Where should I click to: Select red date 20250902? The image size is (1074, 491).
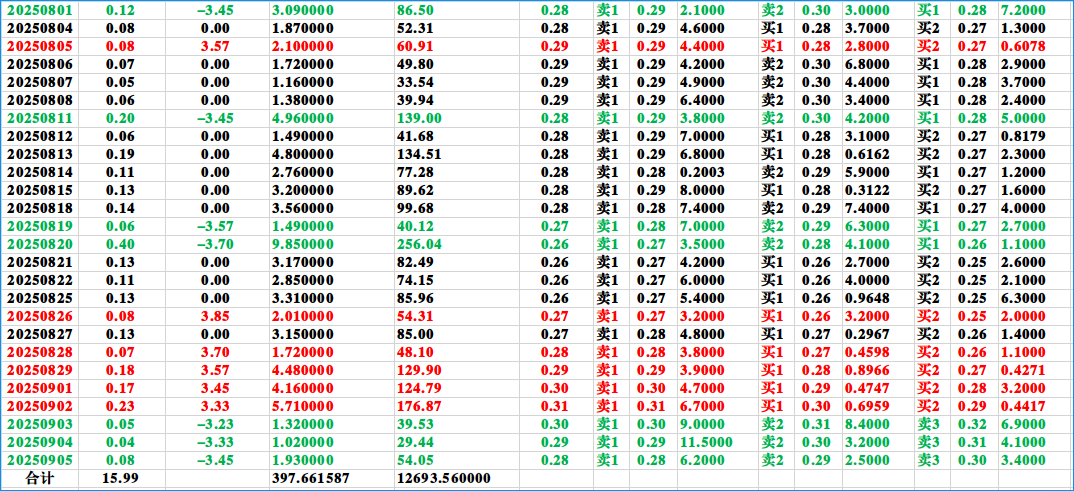click(39, 405)
